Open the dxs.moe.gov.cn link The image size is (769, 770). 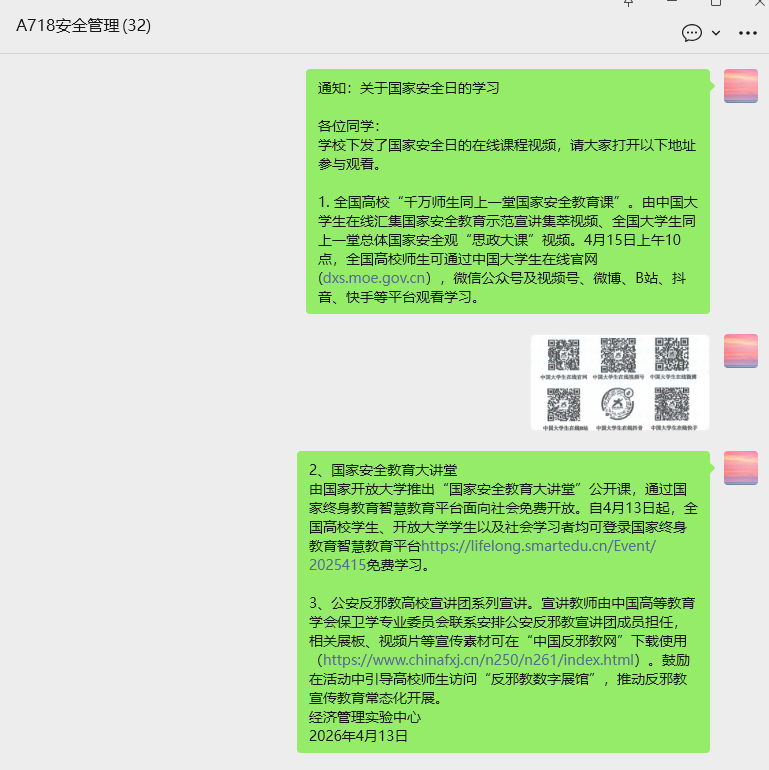[x=376, y=277]
